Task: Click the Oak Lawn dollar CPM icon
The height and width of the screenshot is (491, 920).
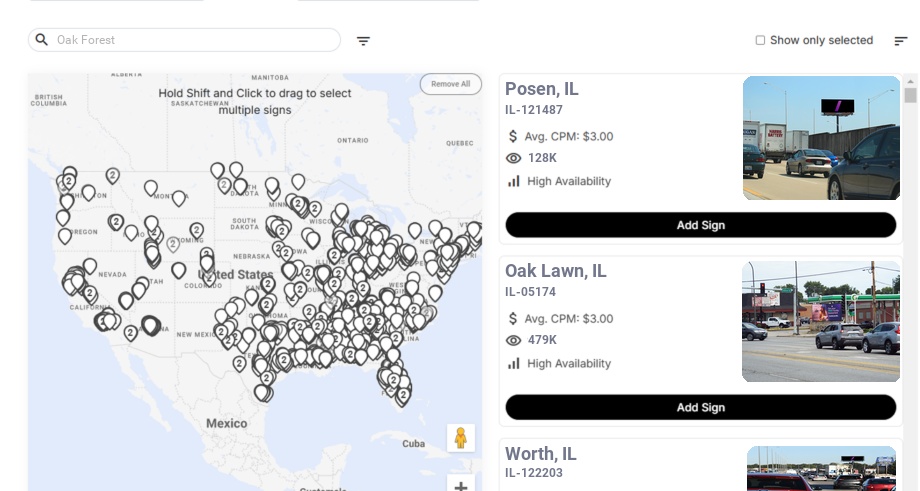Action: point(514,319)
